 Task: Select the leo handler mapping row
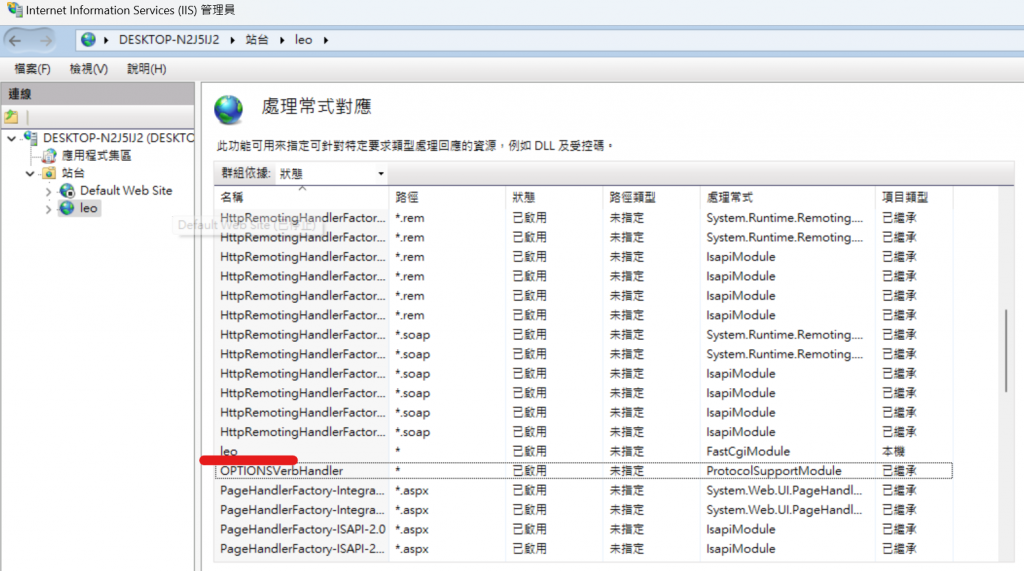tap(583, 451)
